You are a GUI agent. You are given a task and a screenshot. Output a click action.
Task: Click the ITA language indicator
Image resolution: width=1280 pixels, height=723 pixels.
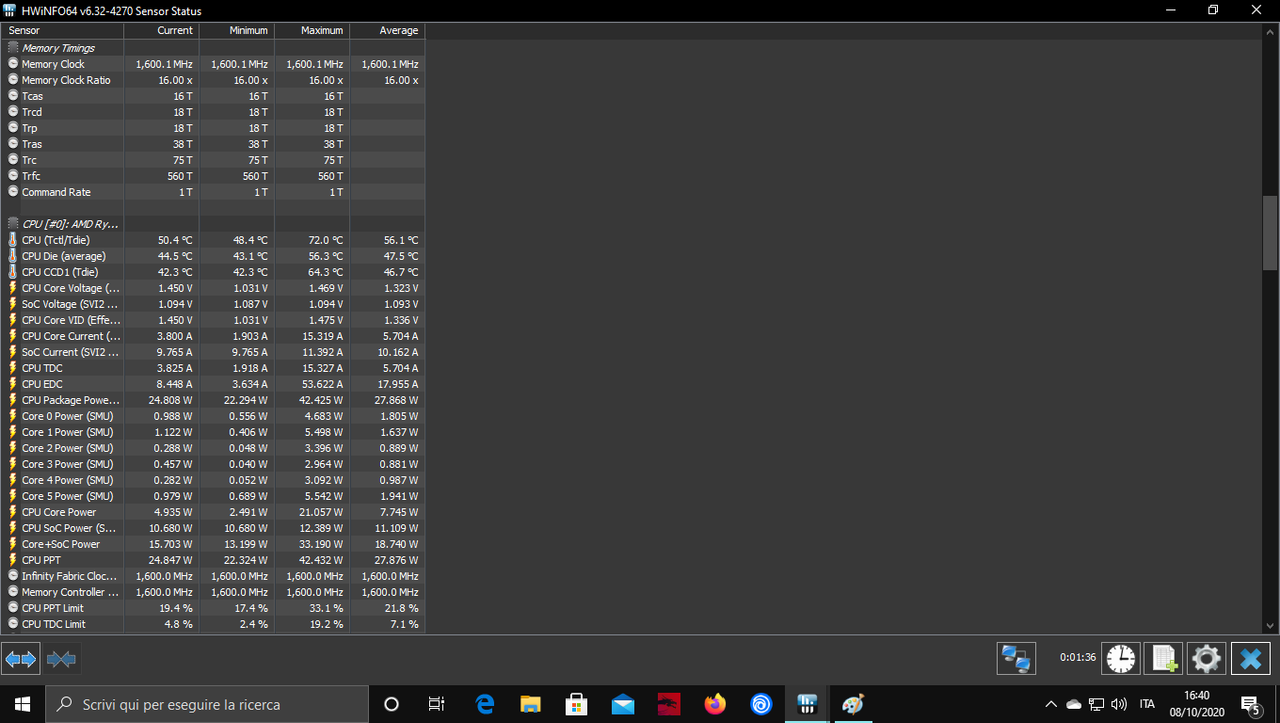click(x=1148, y=704)
